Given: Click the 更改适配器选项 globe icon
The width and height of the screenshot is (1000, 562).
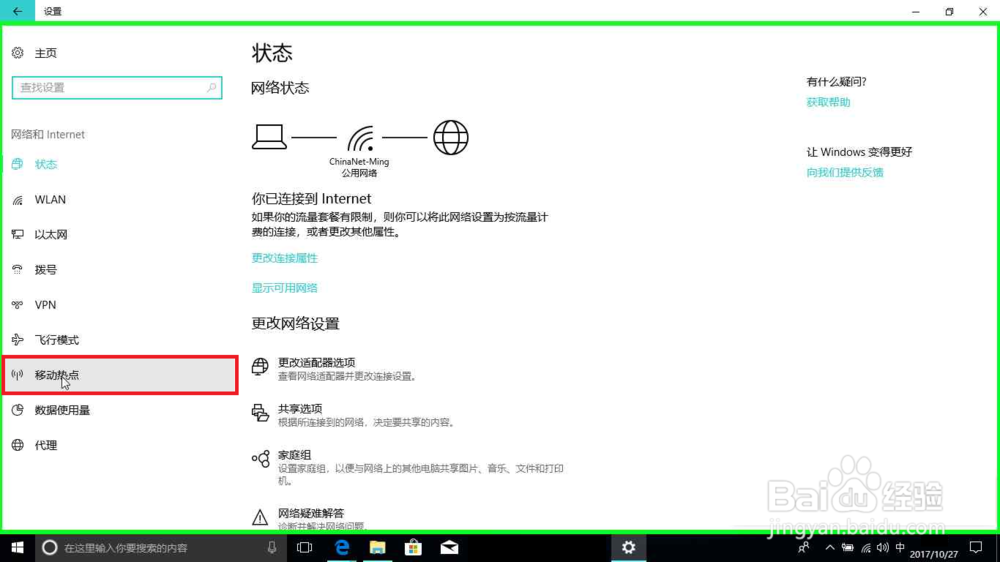Looking at the screenshot, I should point(260,367).
